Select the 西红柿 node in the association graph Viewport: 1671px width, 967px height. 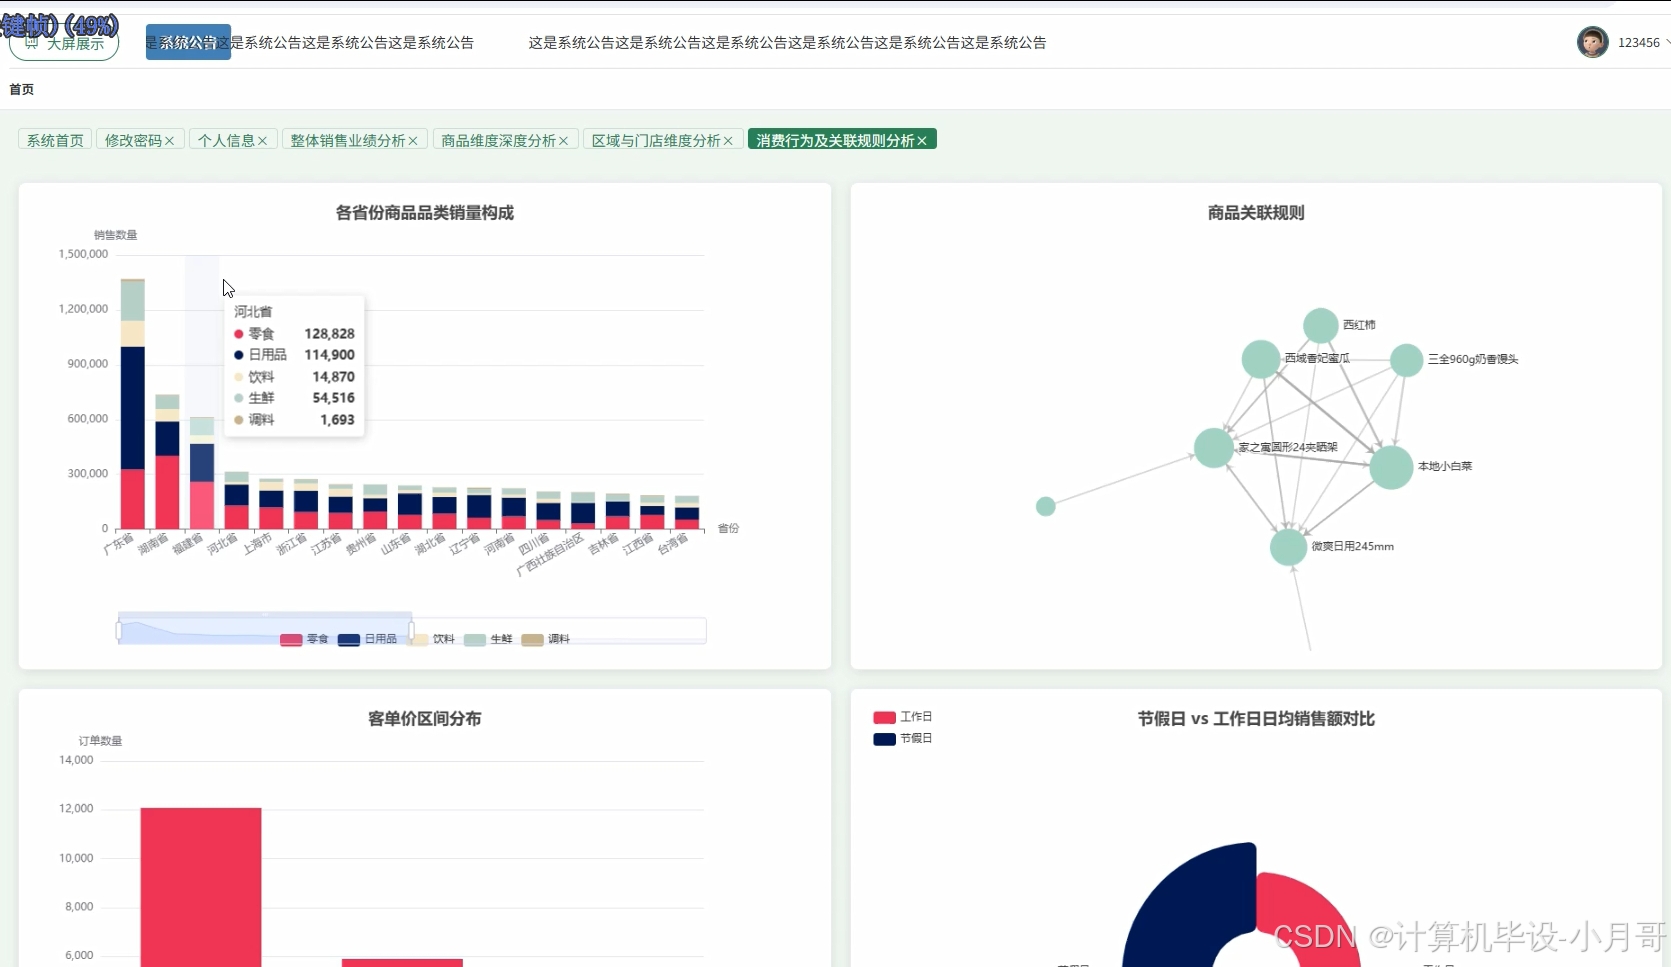pos(1321,326)
